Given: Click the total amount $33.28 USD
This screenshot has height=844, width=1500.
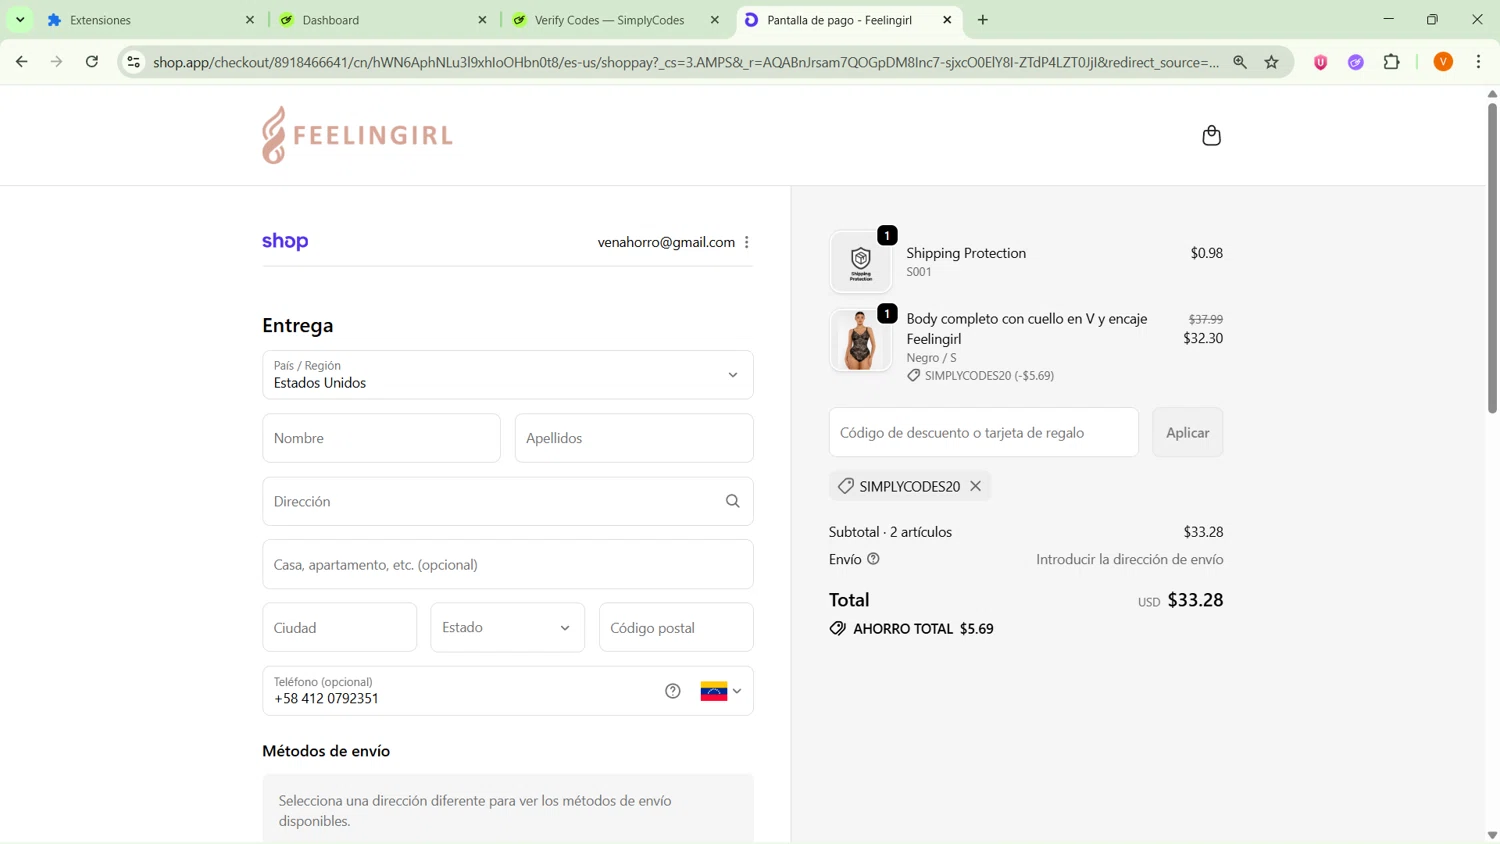Looking at the screenshot, I should coord(1195,600).
